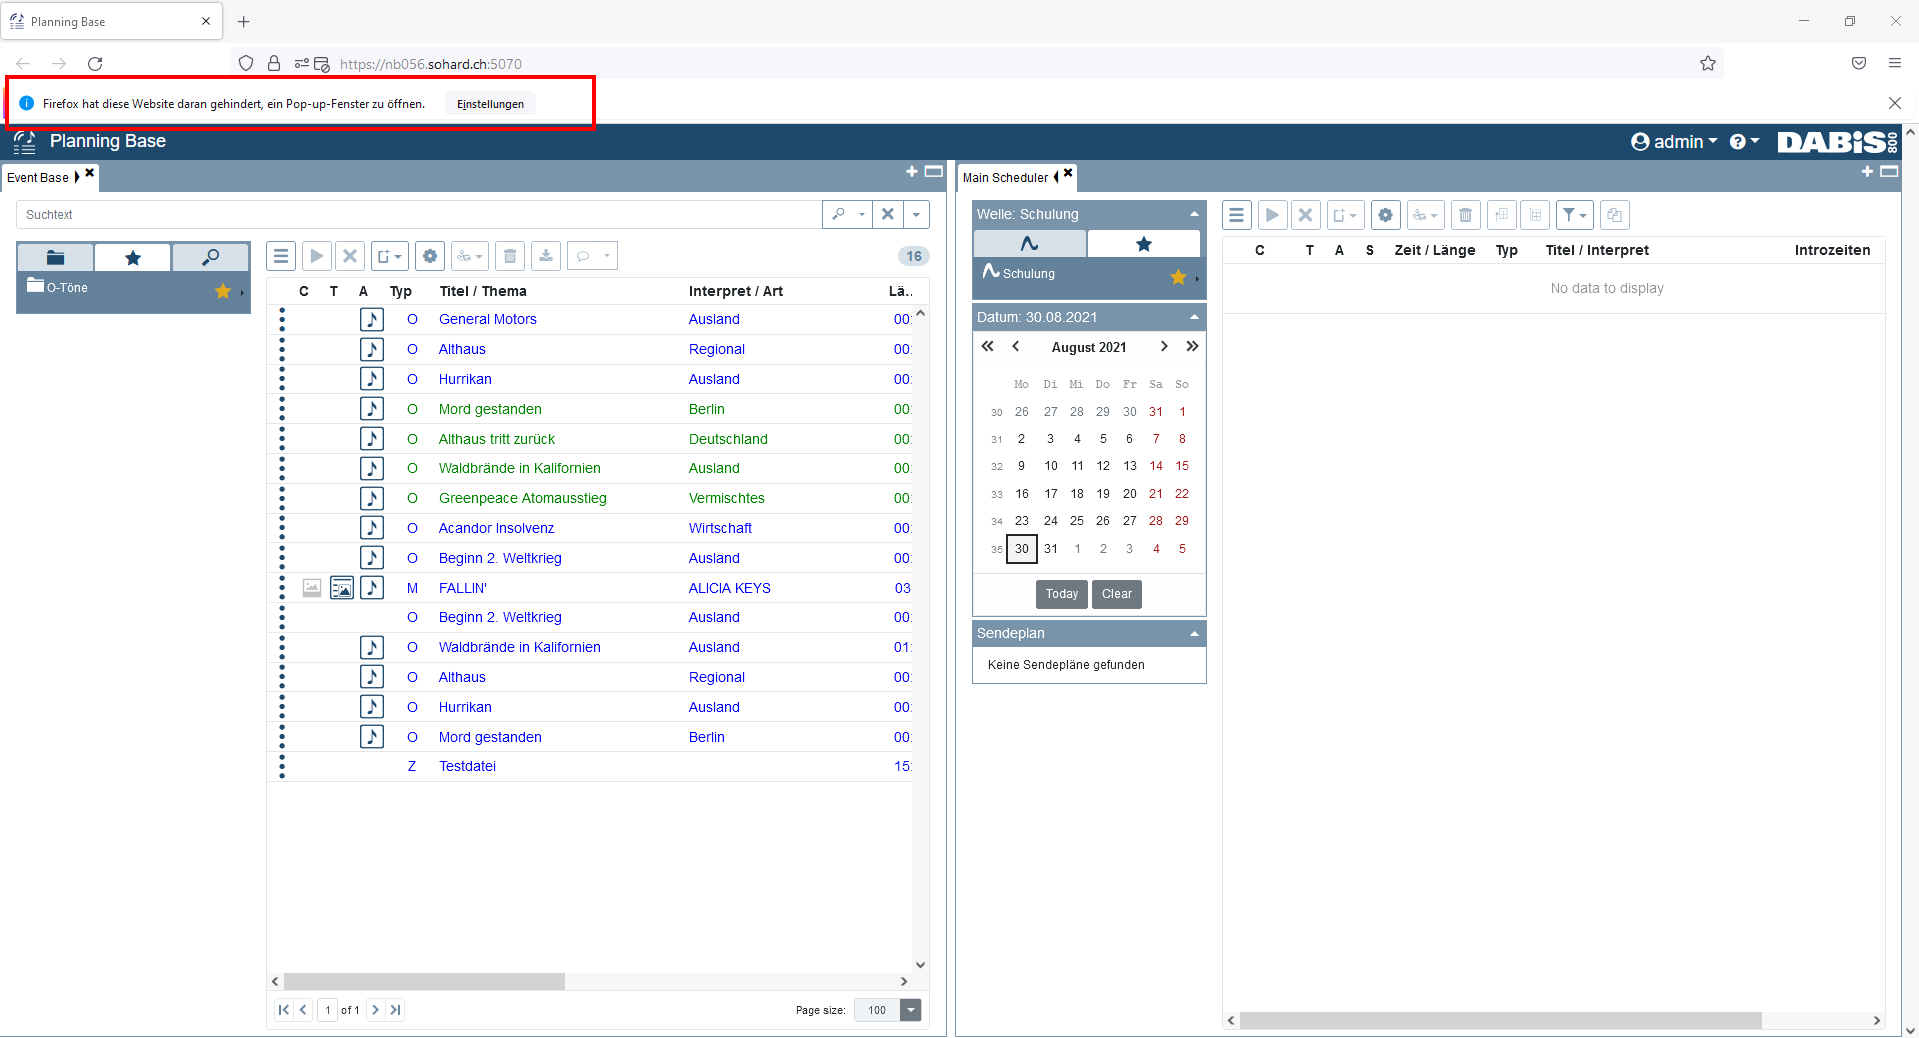The width and height of the screenshot is (1919, 1038).
Task: Click the Today button below the calendar
Action: click(1061, 594)
